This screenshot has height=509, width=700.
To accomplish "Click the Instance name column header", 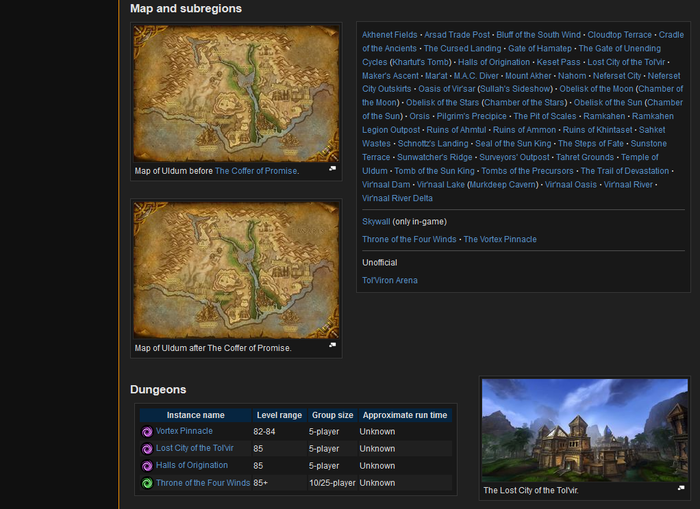I will (195, 415).
